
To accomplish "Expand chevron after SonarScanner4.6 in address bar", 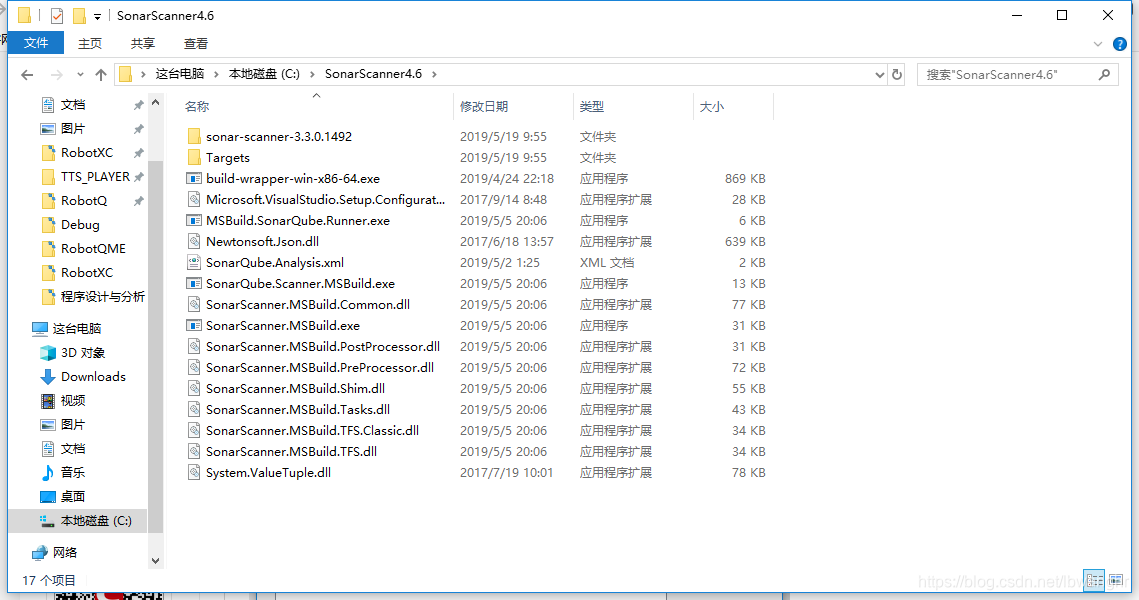I will click(434, 74).
